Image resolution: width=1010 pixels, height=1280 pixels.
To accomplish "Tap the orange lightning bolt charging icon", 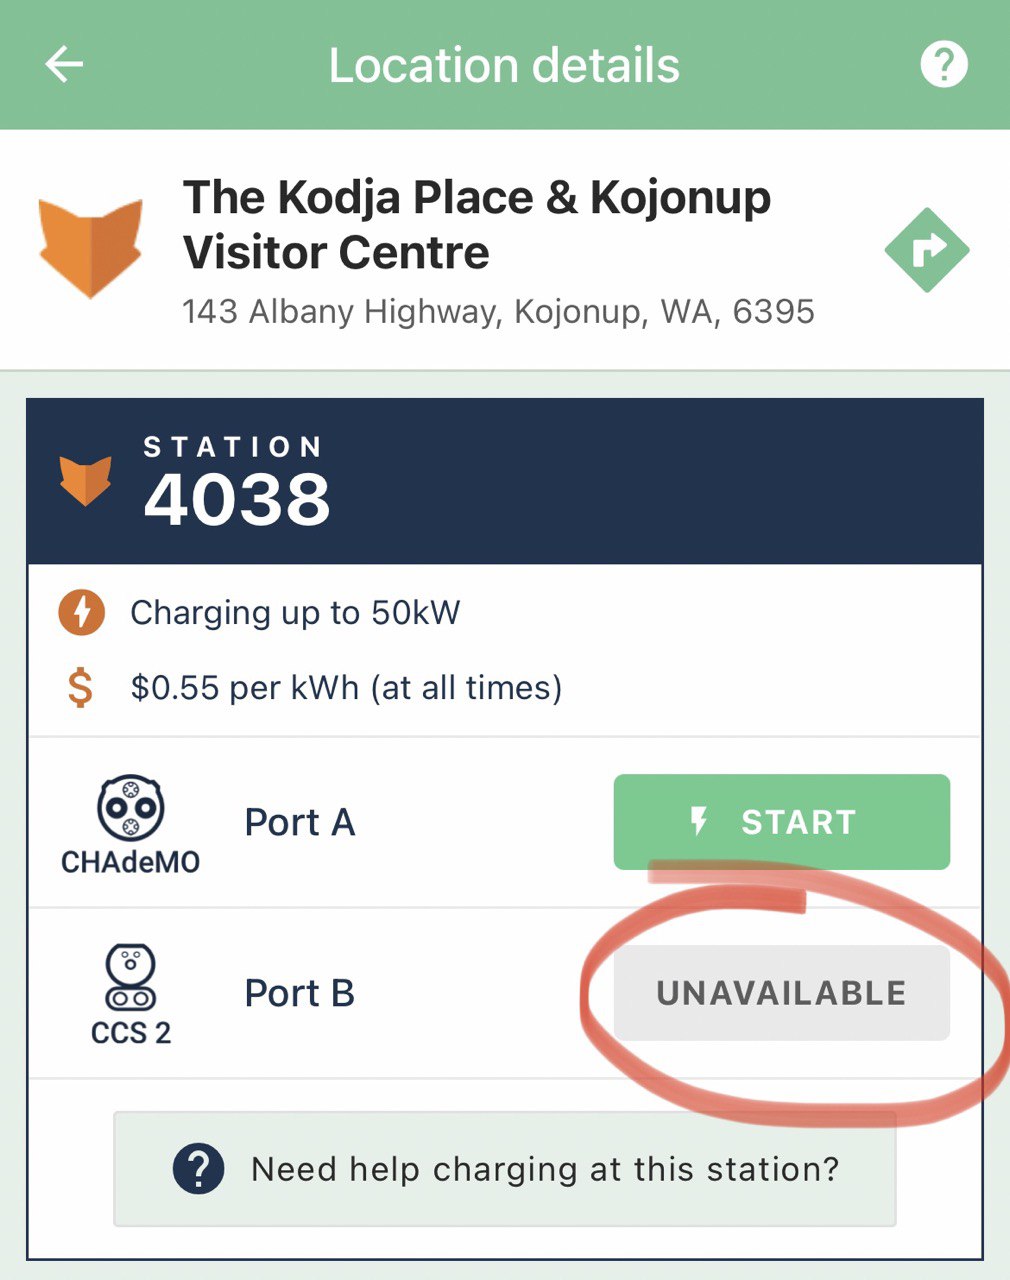I will [x=82, y=612].
